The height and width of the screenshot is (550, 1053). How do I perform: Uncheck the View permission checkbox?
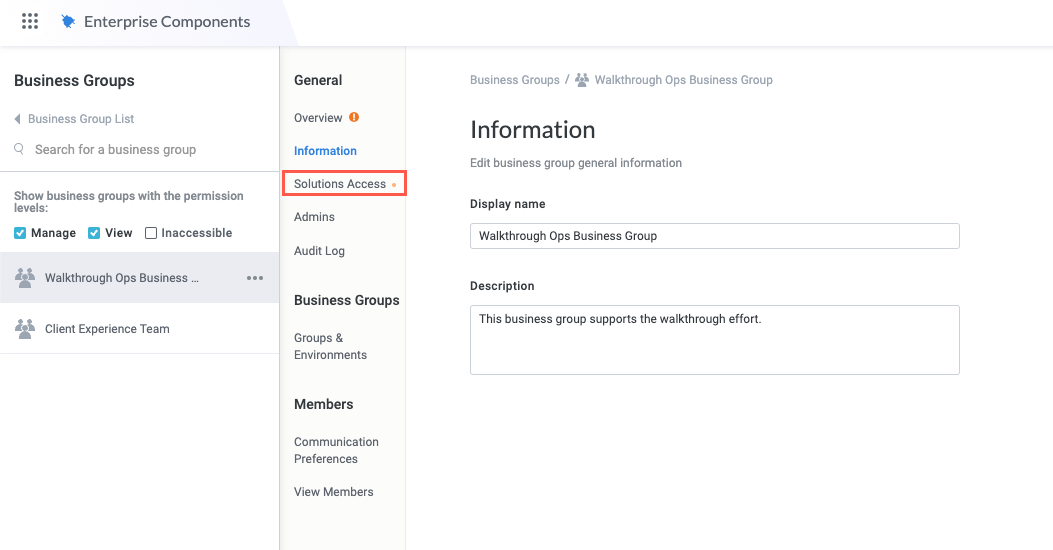tap(94, 233)
